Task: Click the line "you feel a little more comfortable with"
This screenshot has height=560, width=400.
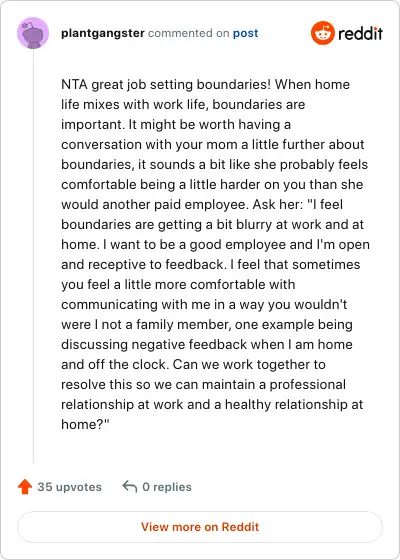Action: 178,285
